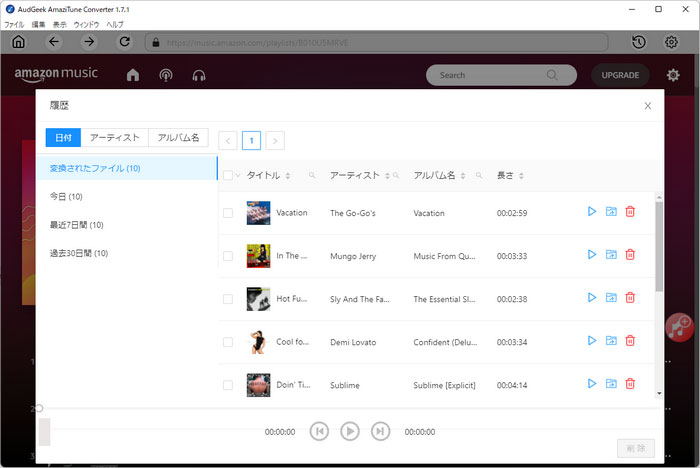
Task: Go to next page of history list
Action: [x=275, y=141]
